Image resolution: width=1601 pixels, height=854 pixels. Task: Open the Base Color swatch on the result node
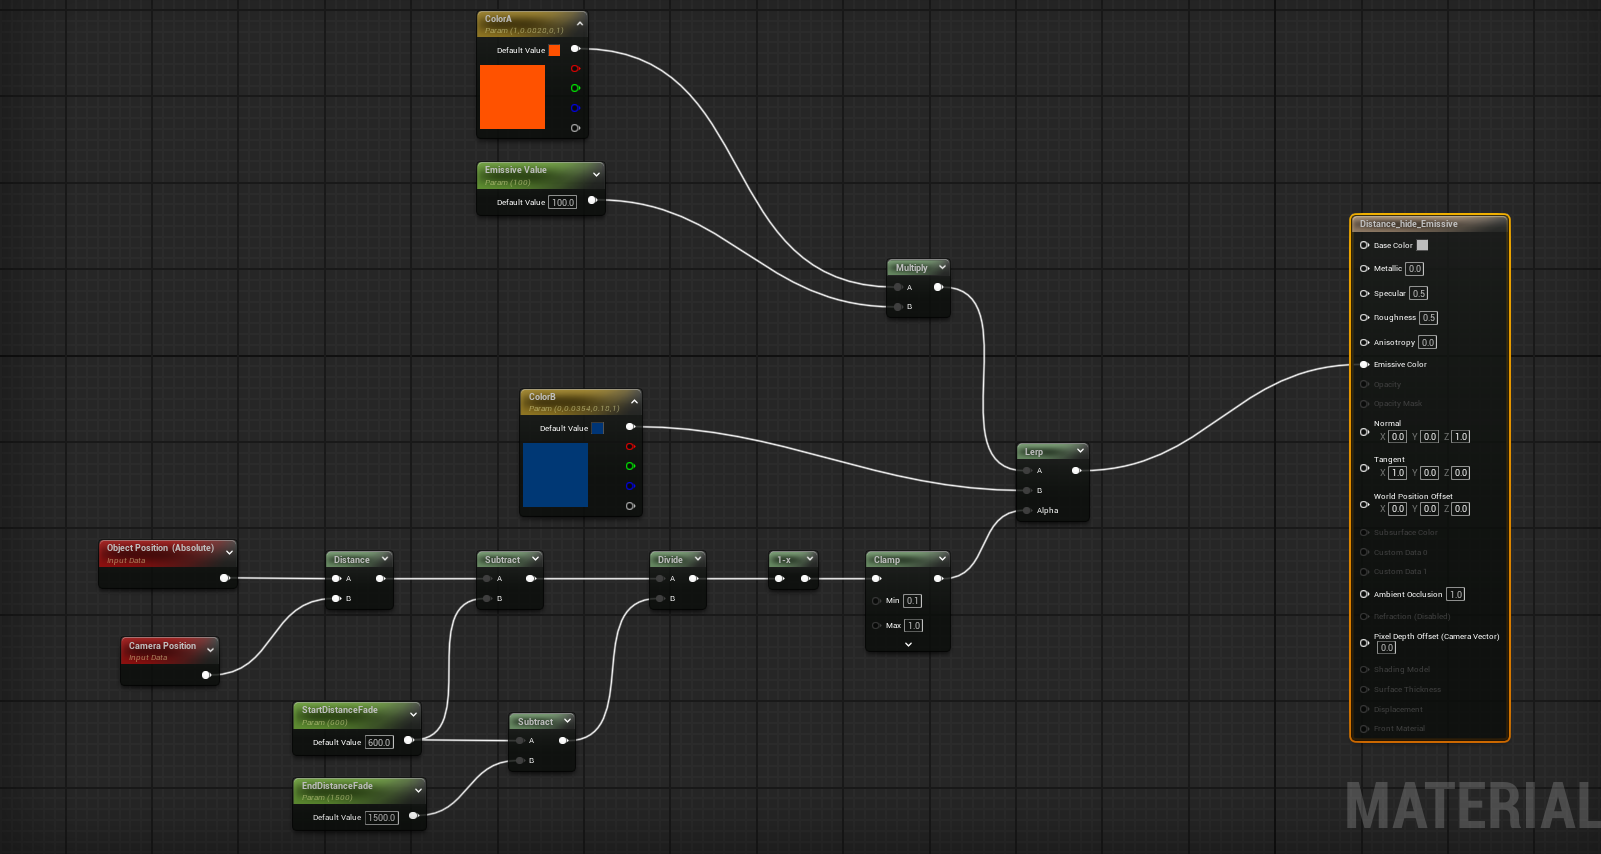1422,245
